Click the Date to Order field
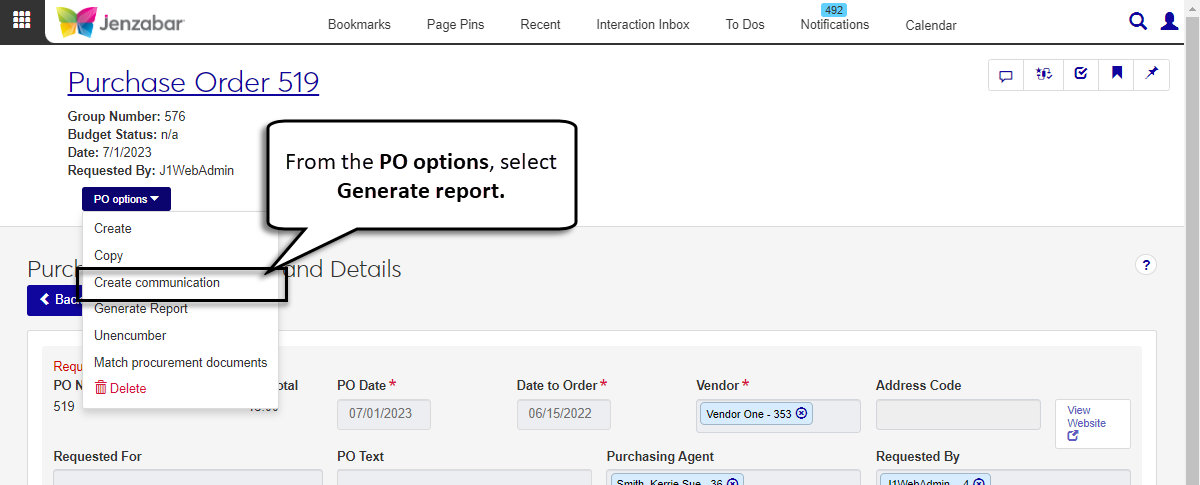1200x485 pixels. pyautogui.click(x=564, y=414)
